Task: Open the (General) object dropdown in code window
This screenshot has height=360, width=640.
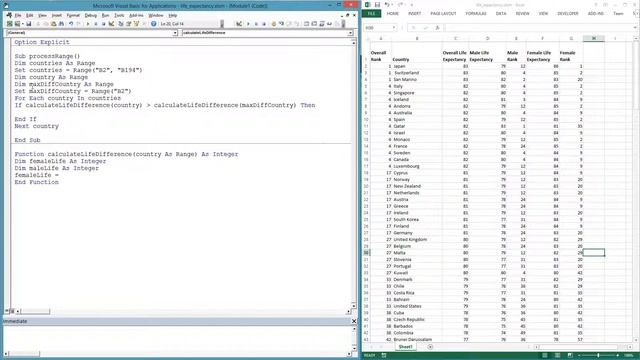Action: point(175,33)
